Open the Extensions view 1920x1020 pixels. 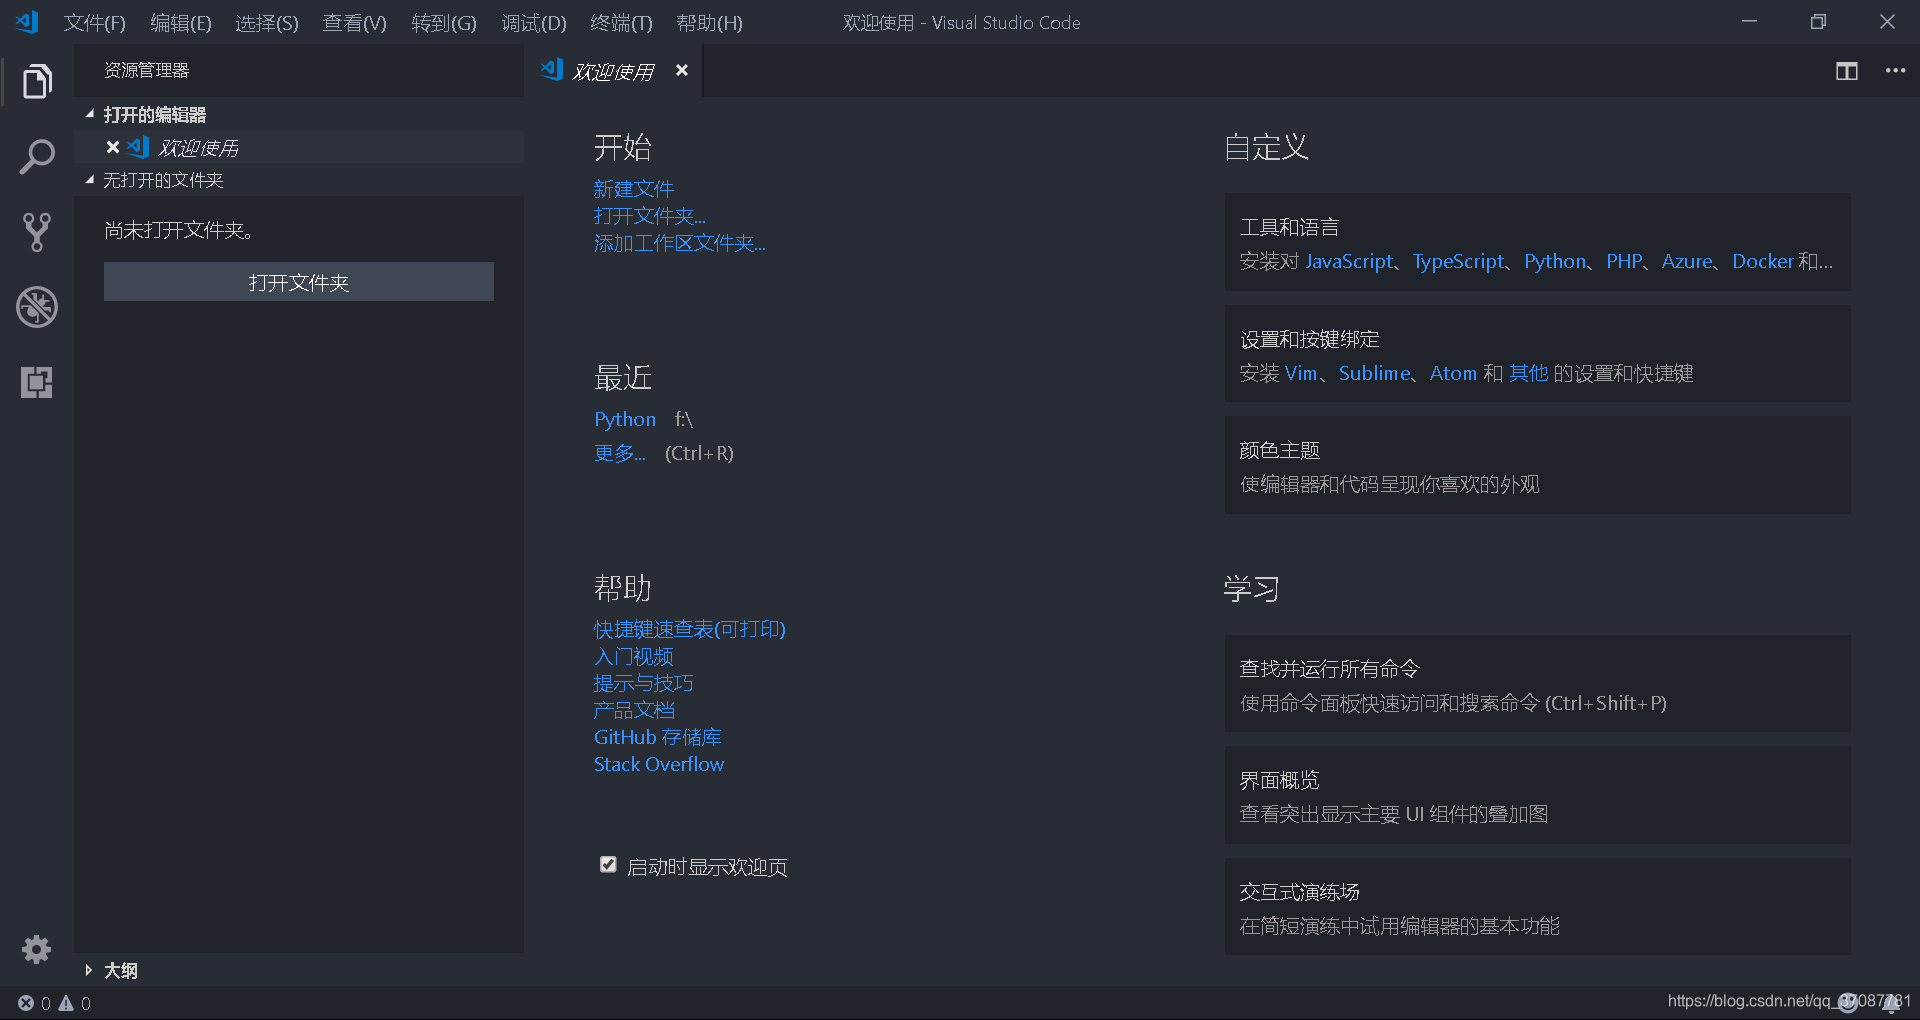click(x=37, y=382)
